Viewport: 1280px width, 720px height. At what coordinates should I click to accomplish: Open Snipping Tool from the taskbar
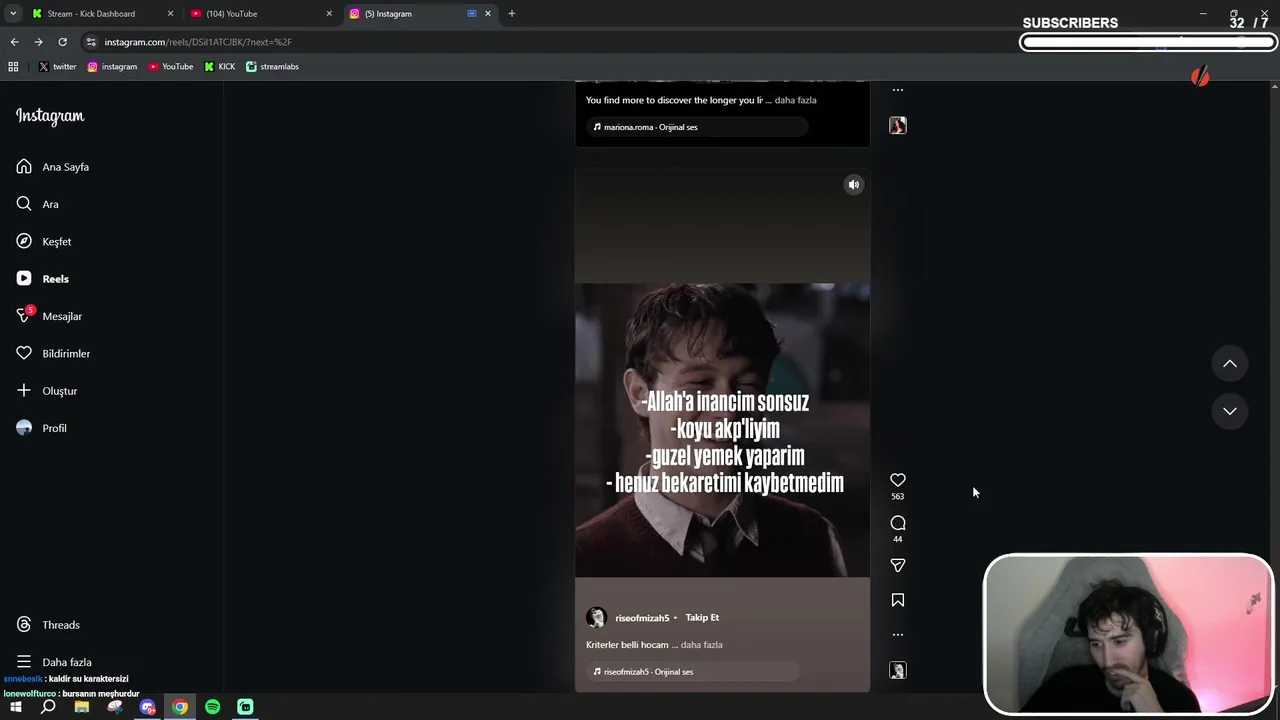point(115,707)
